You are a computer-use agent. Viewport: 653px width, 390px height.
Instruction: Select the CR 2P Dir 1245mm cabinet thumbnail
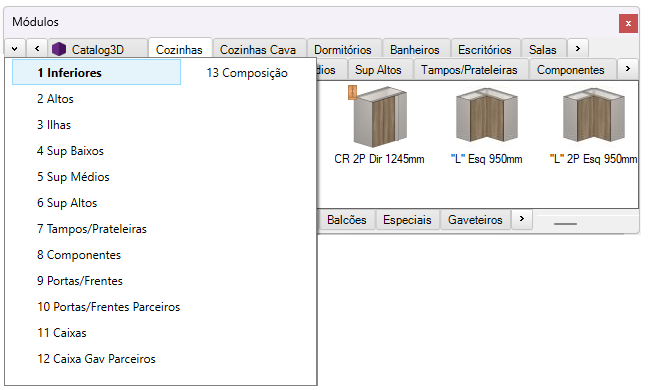[380, 117]
